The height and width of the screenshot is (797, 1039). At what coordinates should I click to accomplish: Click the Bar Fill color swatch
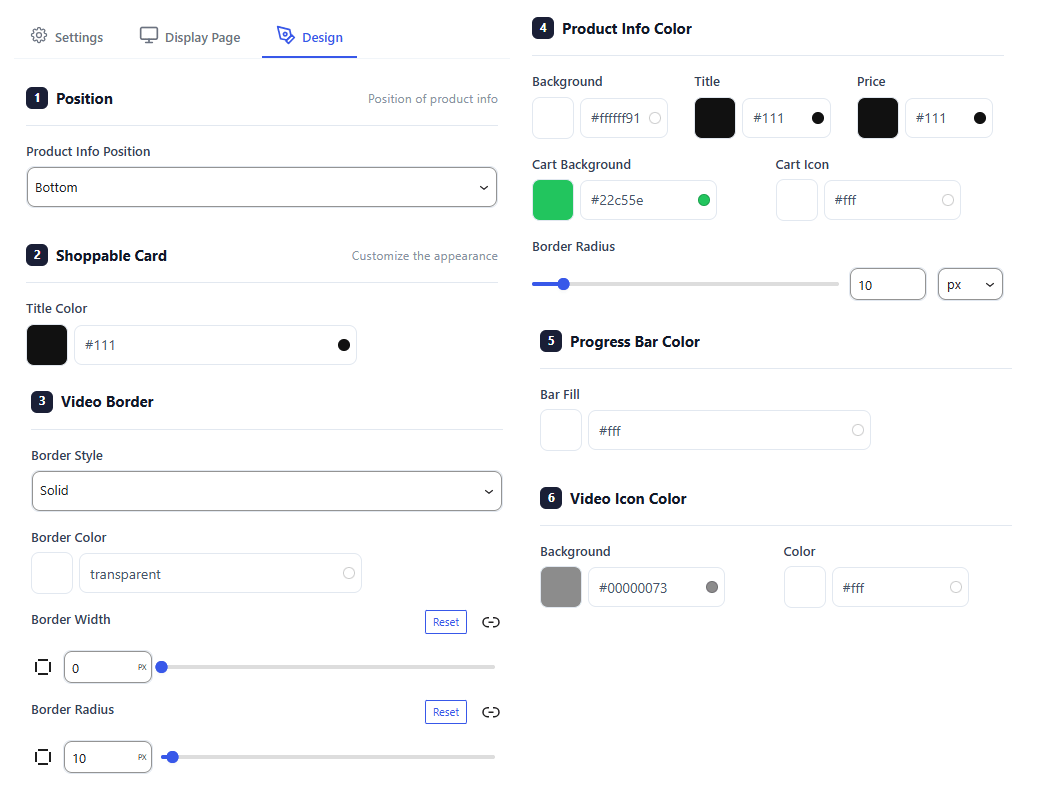coord(561,431)
